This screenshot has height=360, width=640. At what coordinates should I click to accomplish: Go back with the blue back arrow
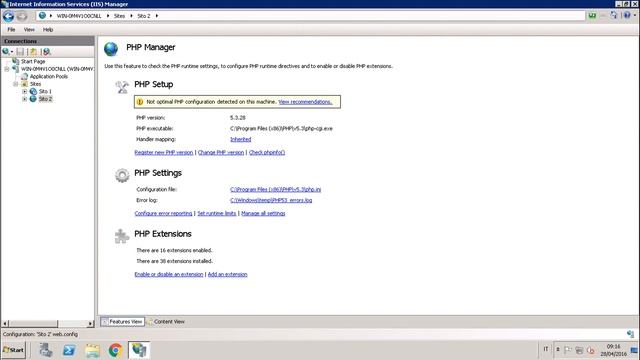[x=8, y=16]
